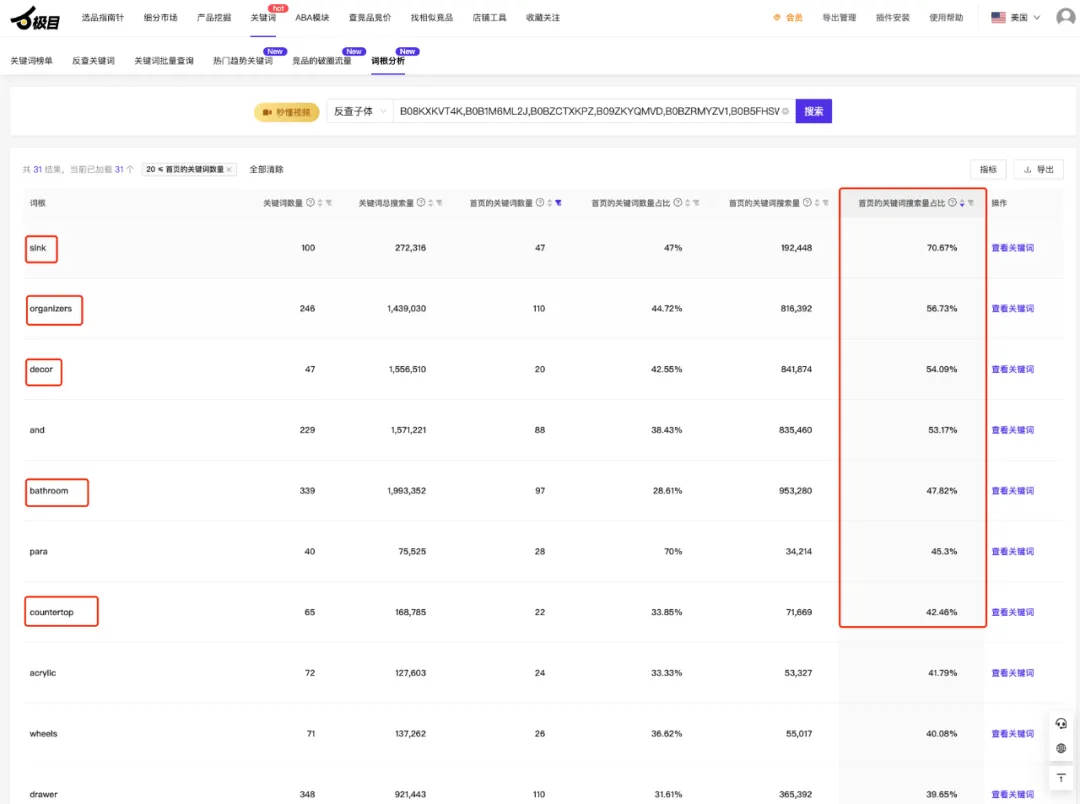Sort by the 首页的关键词搜索量 column
This screenshot has width=1080, height=804.
[817, 203]
